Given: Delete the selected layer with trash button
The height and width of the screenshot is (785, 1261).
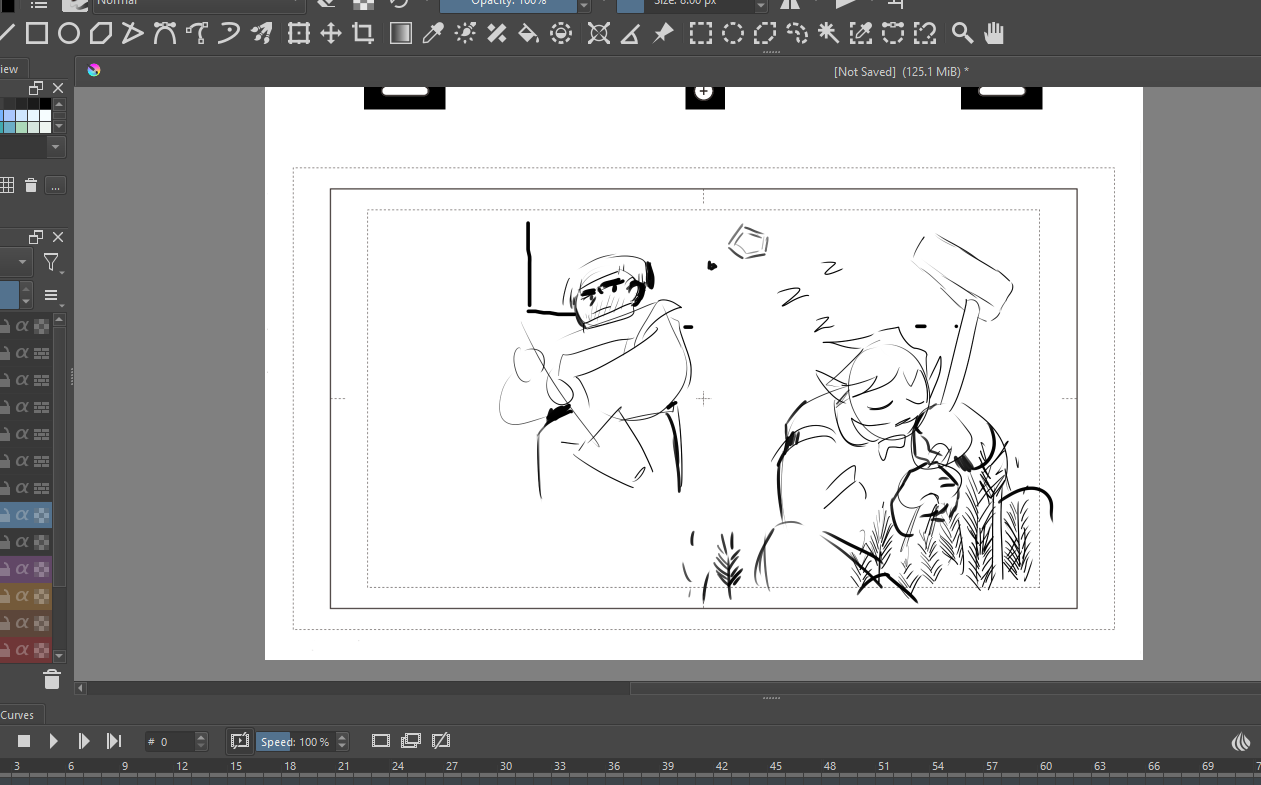Looking at the screenshot, I should [x=52, y=680].
